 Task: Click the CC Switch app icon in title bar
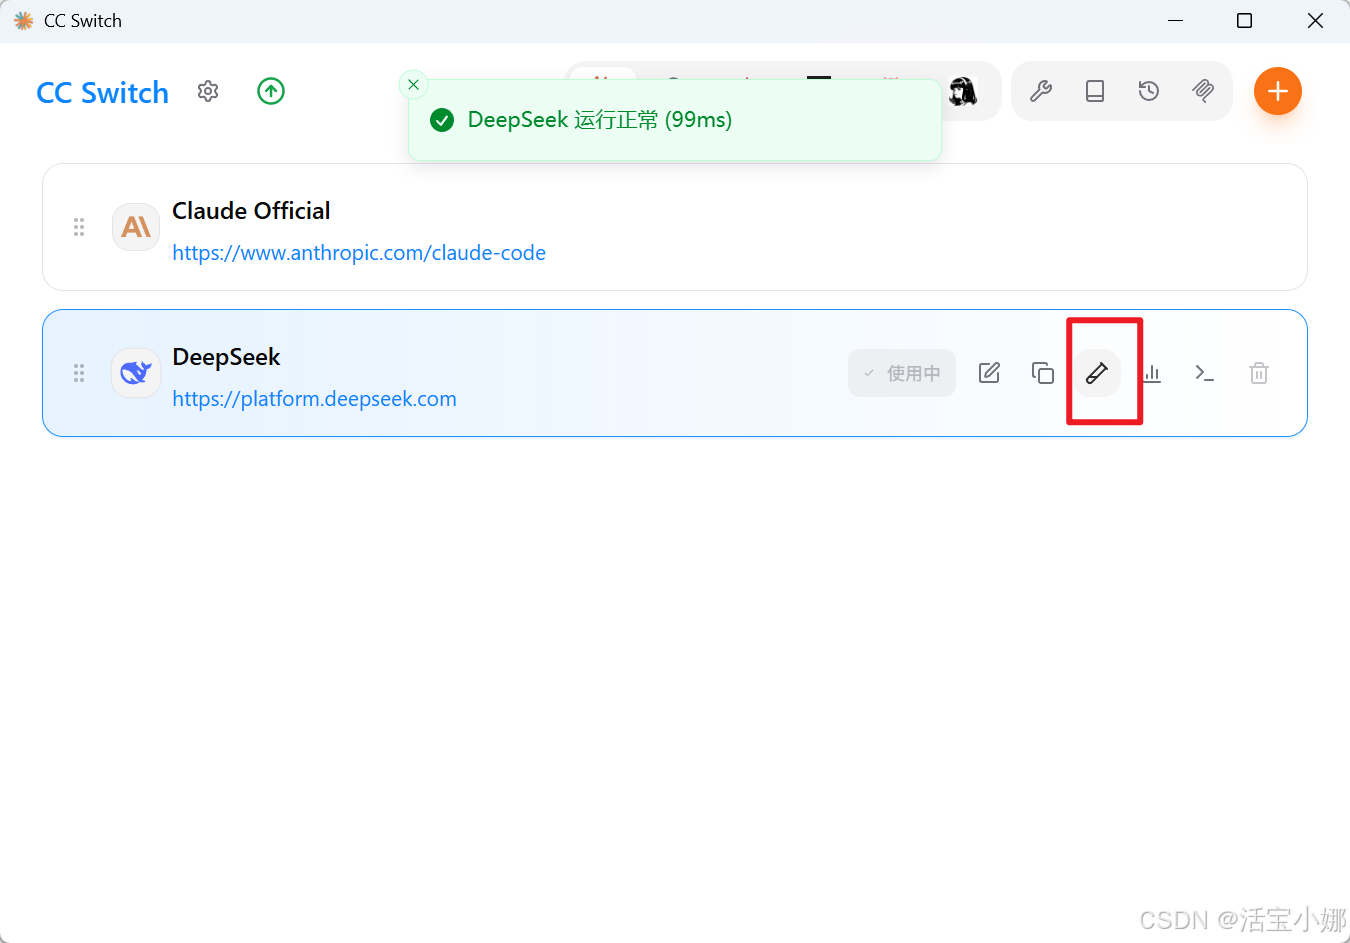(x=23, y=21)
